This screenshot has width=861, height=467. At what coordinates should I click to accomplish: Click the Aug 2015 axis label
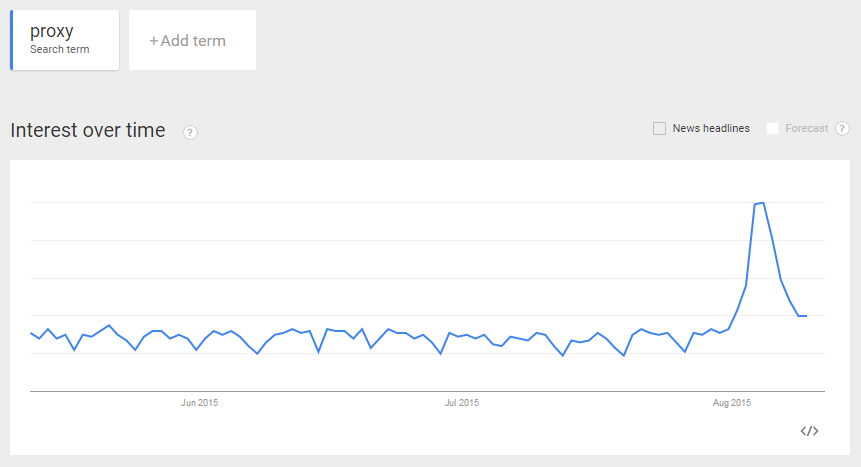click(732, 403)
